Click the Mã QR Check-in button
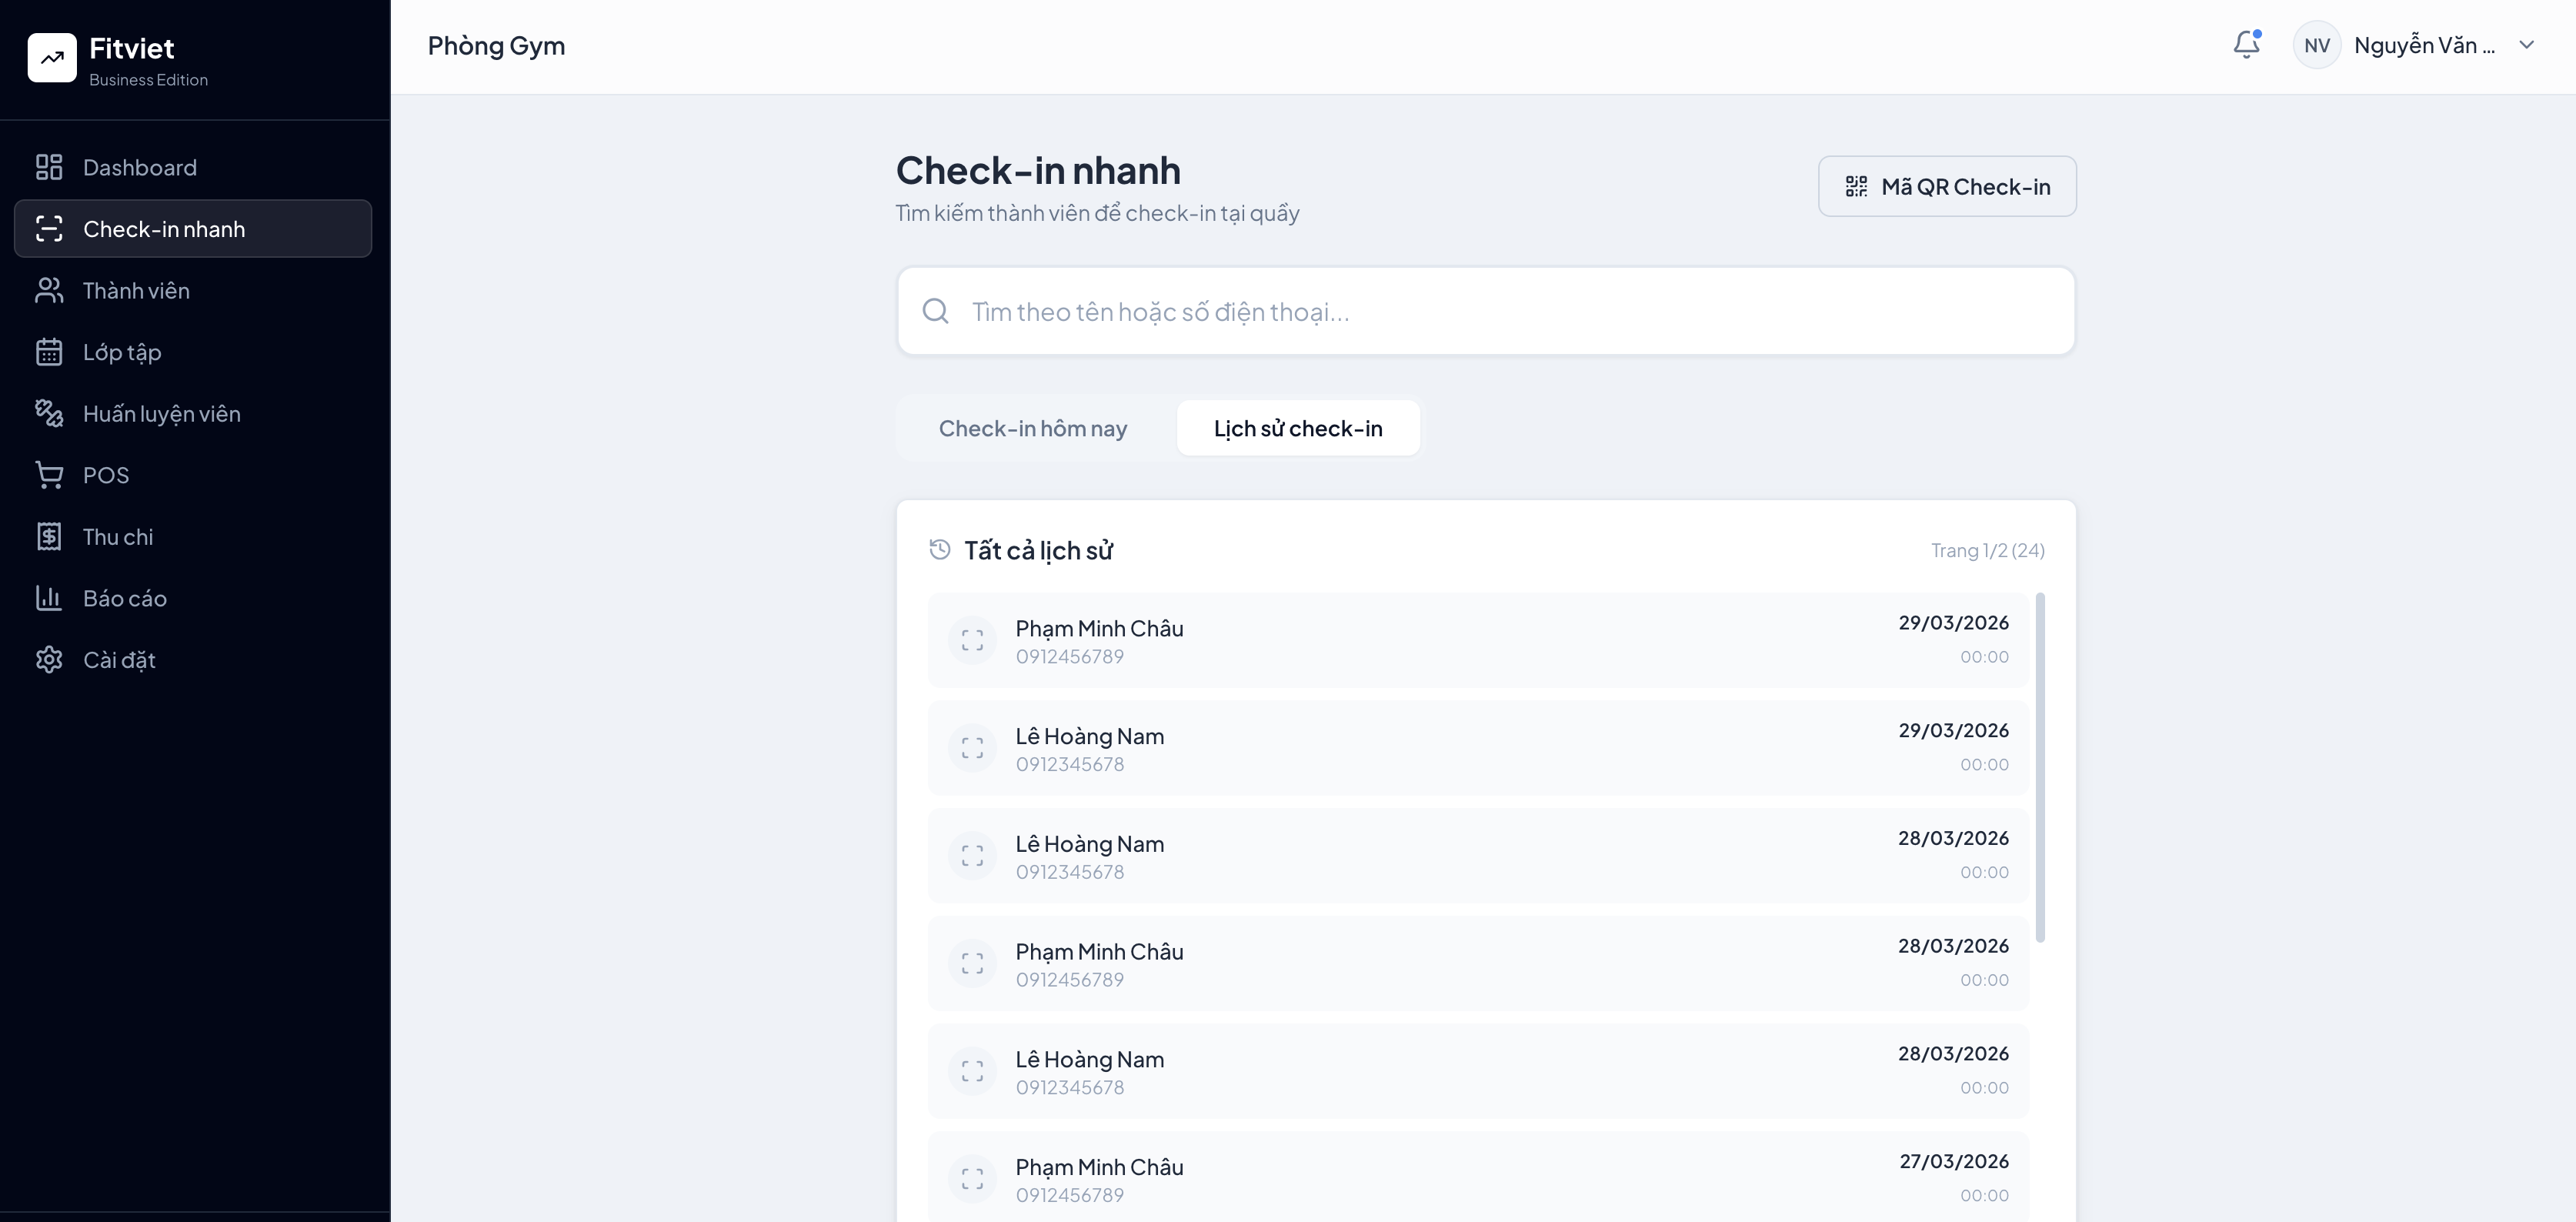The height and width of the screenshot is (1222, 2576). (x=1946, y=186)
